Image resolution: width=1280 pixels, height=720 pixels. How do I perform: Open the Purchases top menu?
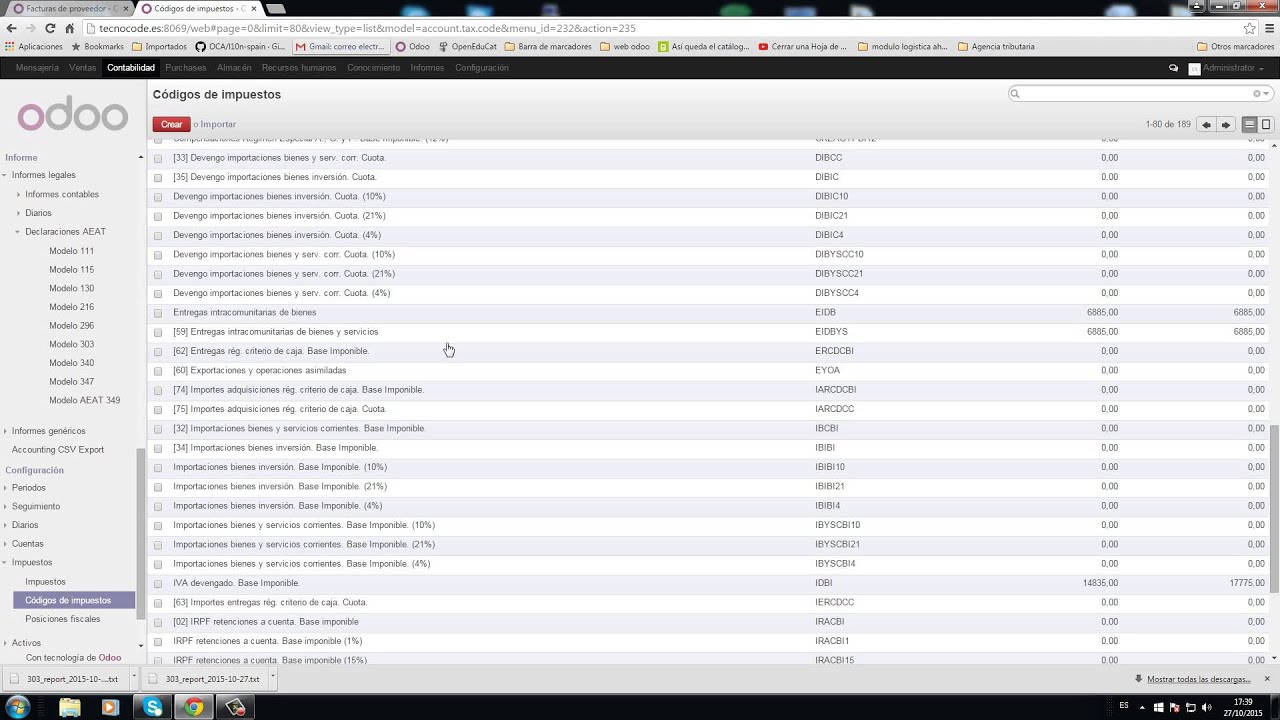[185, 68]
